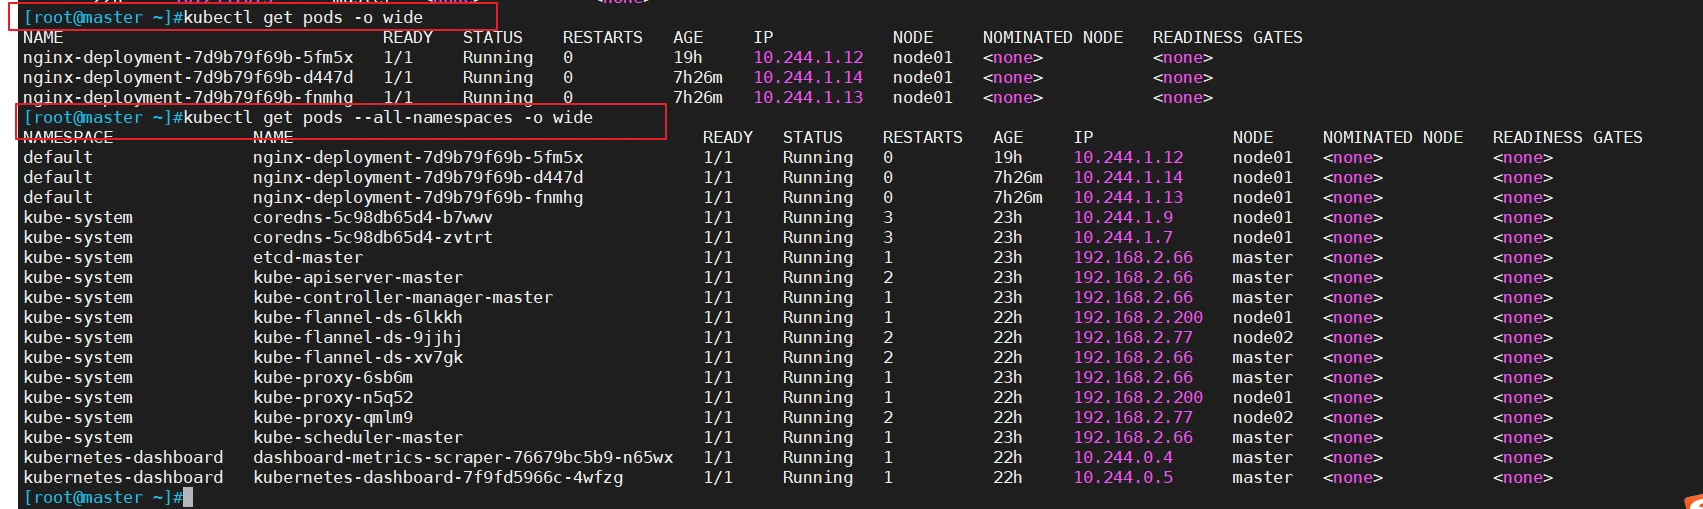Image resolution: width=1703 pixels, height=509 pixels.
Task: Click Running status in kube-apiserver-master row
Action: point(818,277)
